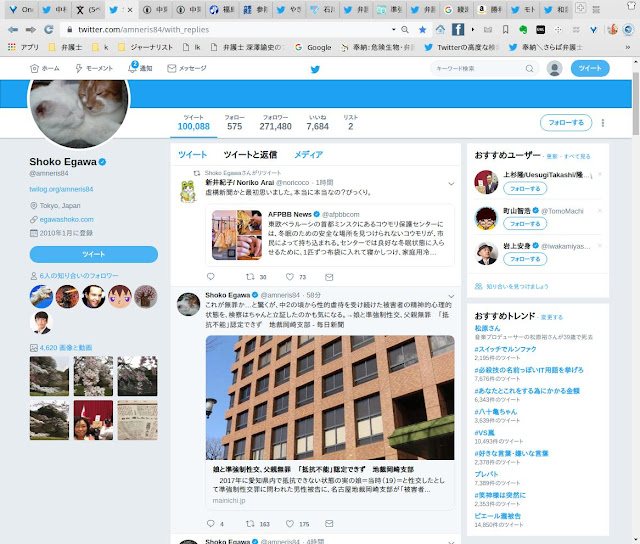
Task: Click search magnifier in keyword search box
Action: (529, 69)
